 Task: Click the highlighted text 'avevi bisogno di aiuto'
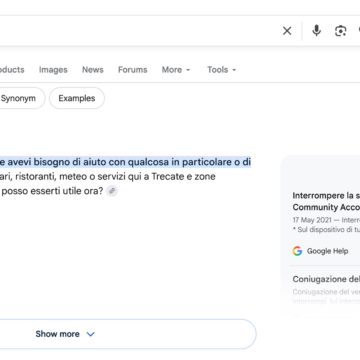pos(56,162)
